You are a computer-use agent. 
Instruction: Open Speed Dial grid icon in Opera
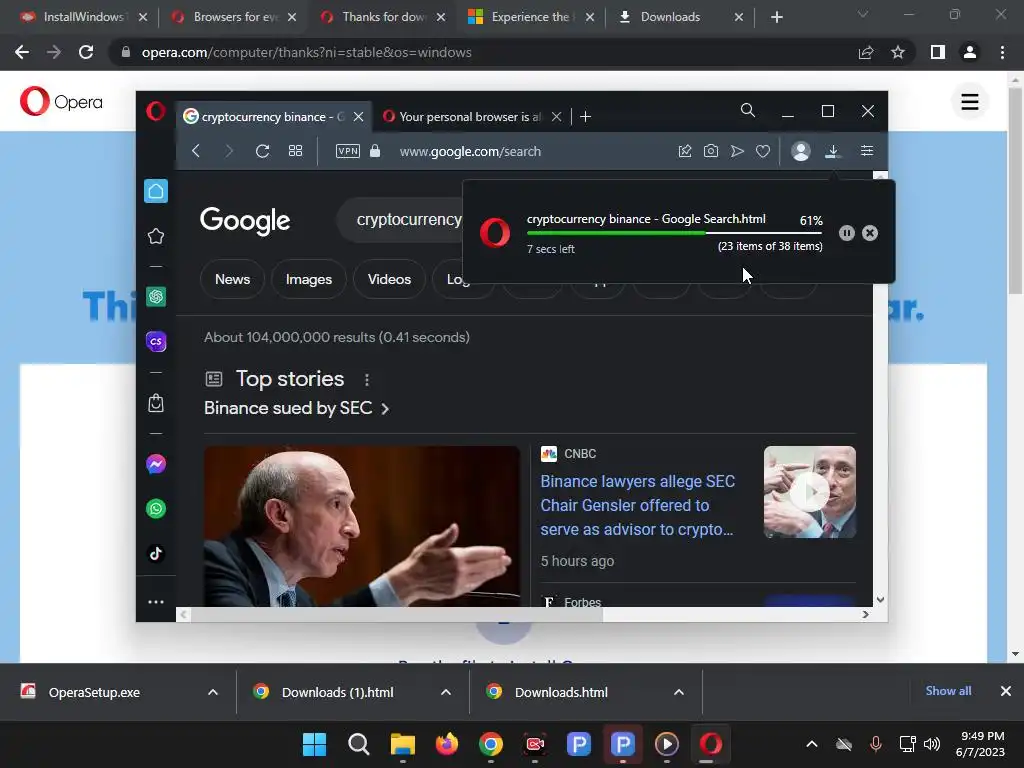[295, 152]
